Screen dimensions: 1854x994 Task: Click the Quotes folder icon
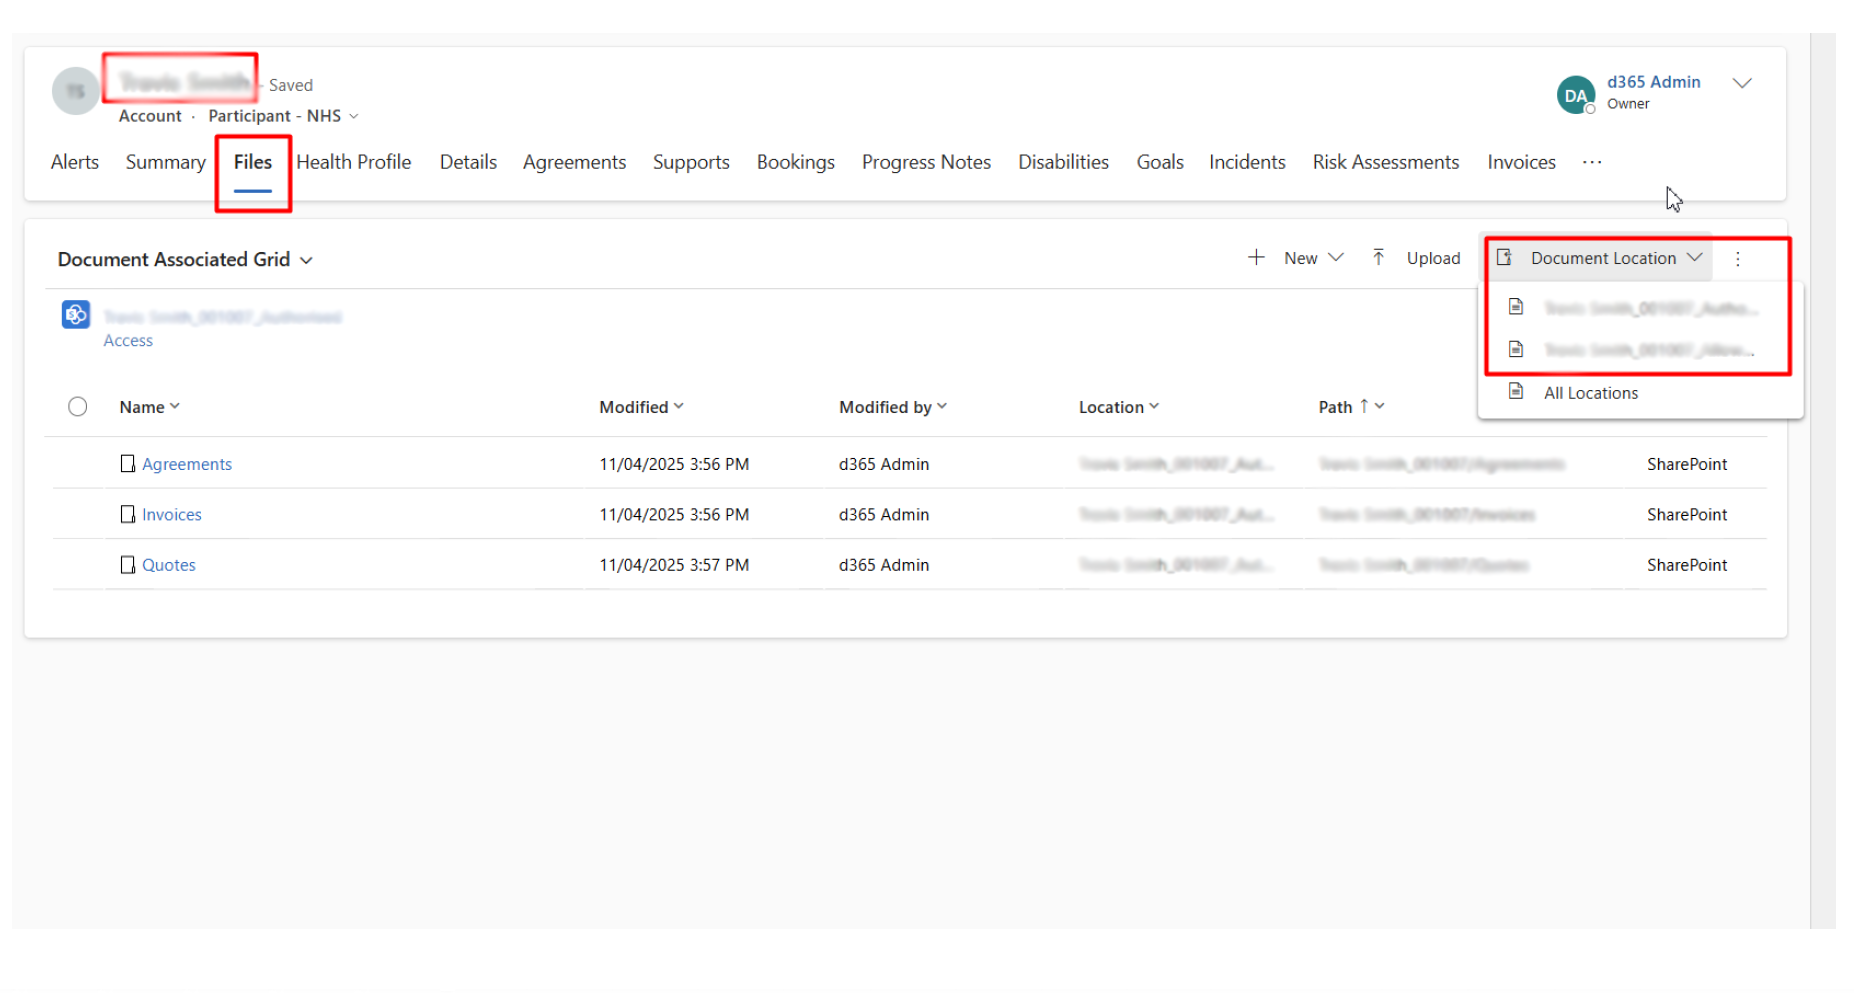[x=127, y=565]
